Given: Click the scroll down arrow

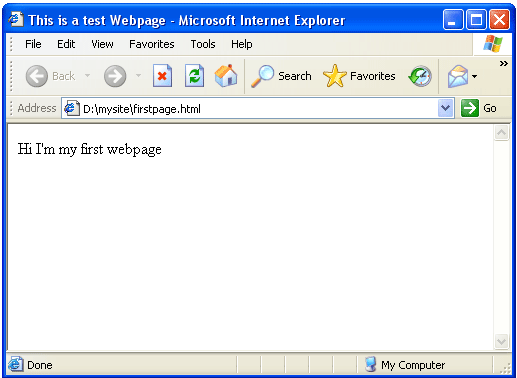Looking at the screenshot, I should click(501, 341).
